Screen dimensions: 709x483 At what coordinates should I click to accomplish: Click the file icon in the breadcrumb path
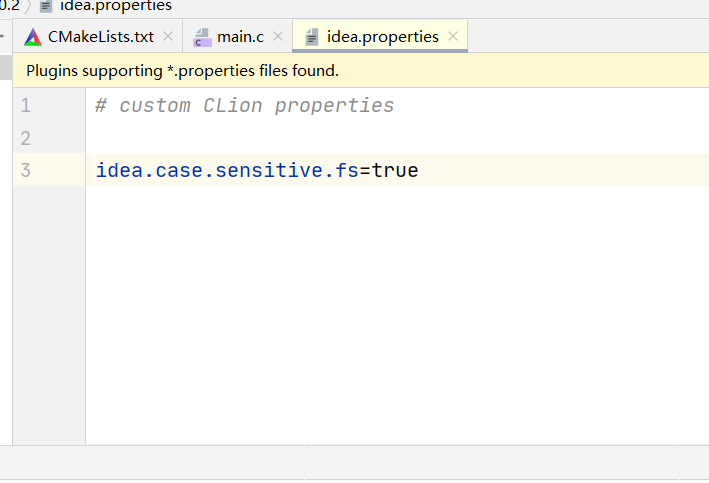46,6
